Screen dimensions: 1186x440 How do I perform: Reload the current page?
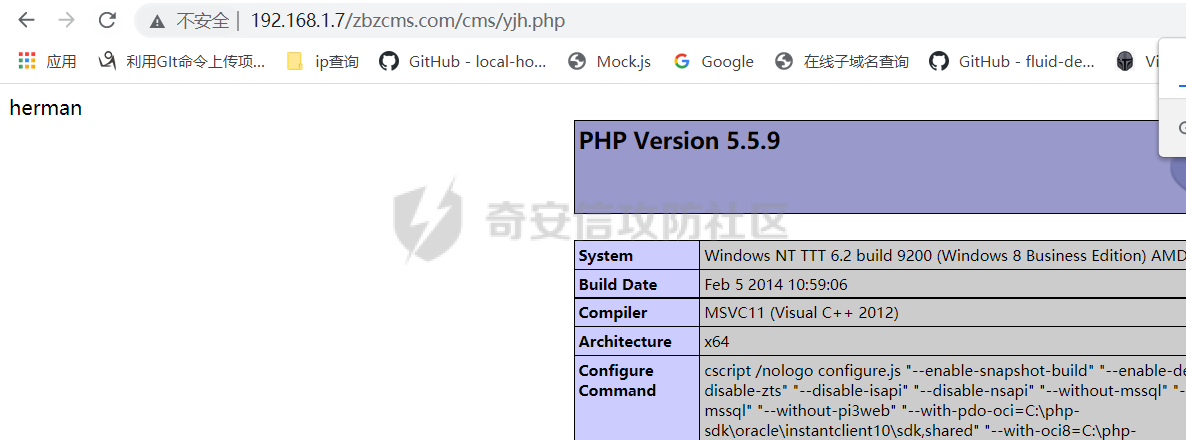click(x=107, y=20)
